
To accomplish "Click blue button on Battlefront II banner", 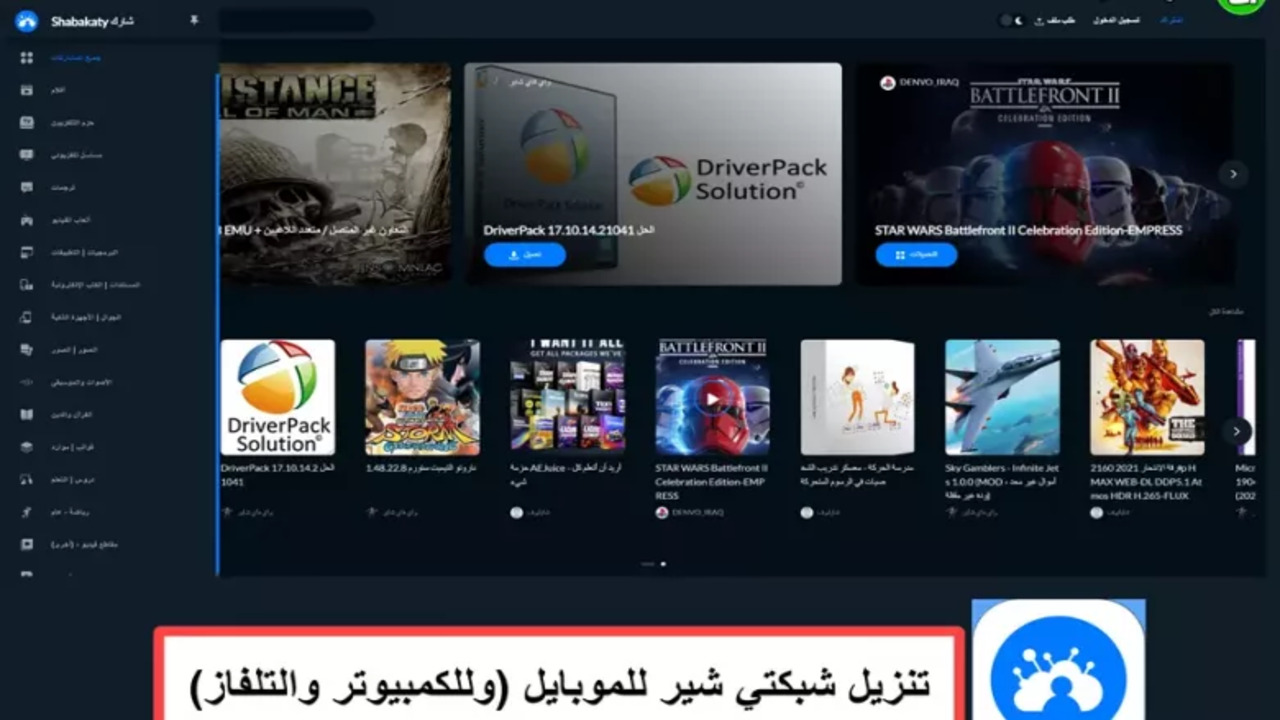I will tap(916, 255).
